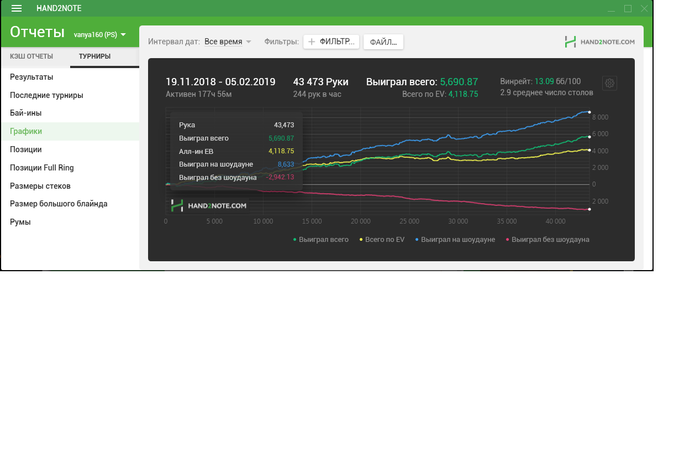Toggle the 'Выиграл без шоудауна' legend series
Viewport: 700px width, 450px height.
coord(548,240)
